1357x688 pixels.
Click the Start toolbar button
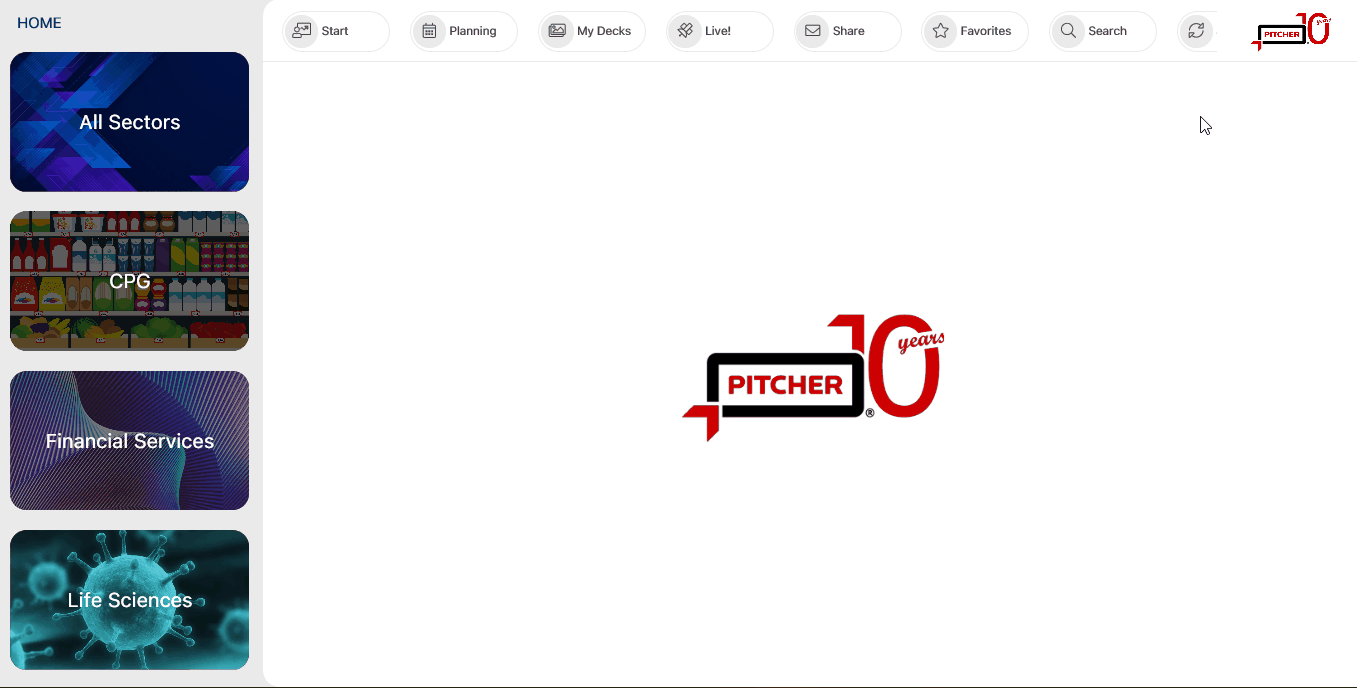(x=335, y=31)
